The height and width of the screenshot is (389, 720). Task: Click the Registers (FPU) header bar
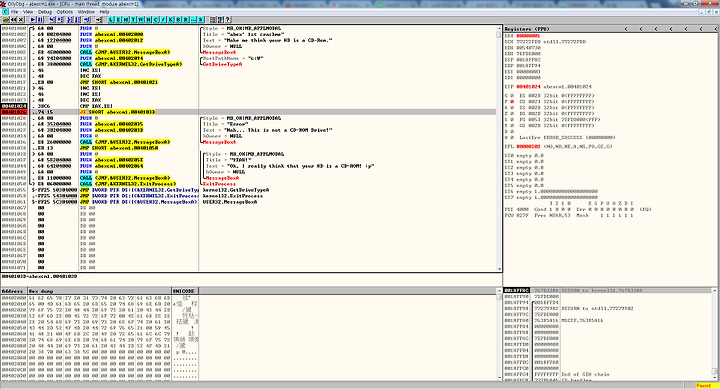click(611, 28)
